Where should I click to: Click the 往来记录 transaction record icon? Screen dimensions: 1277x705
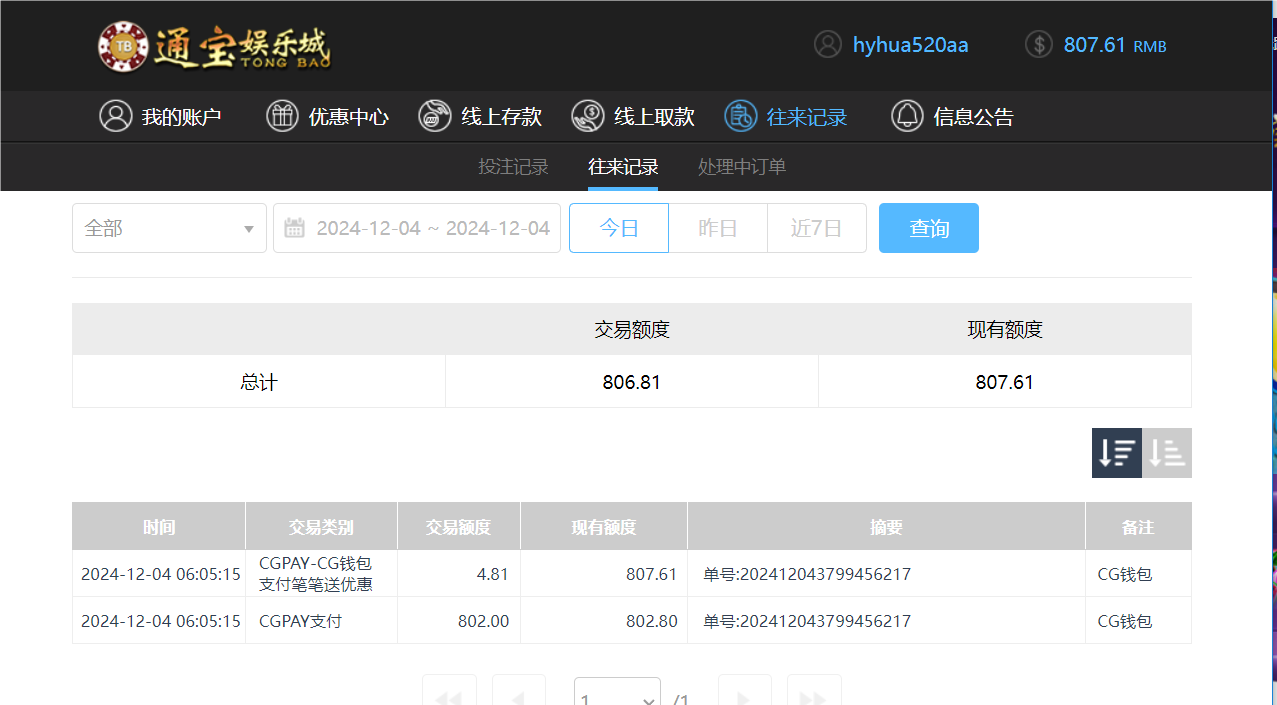[740, 115]
